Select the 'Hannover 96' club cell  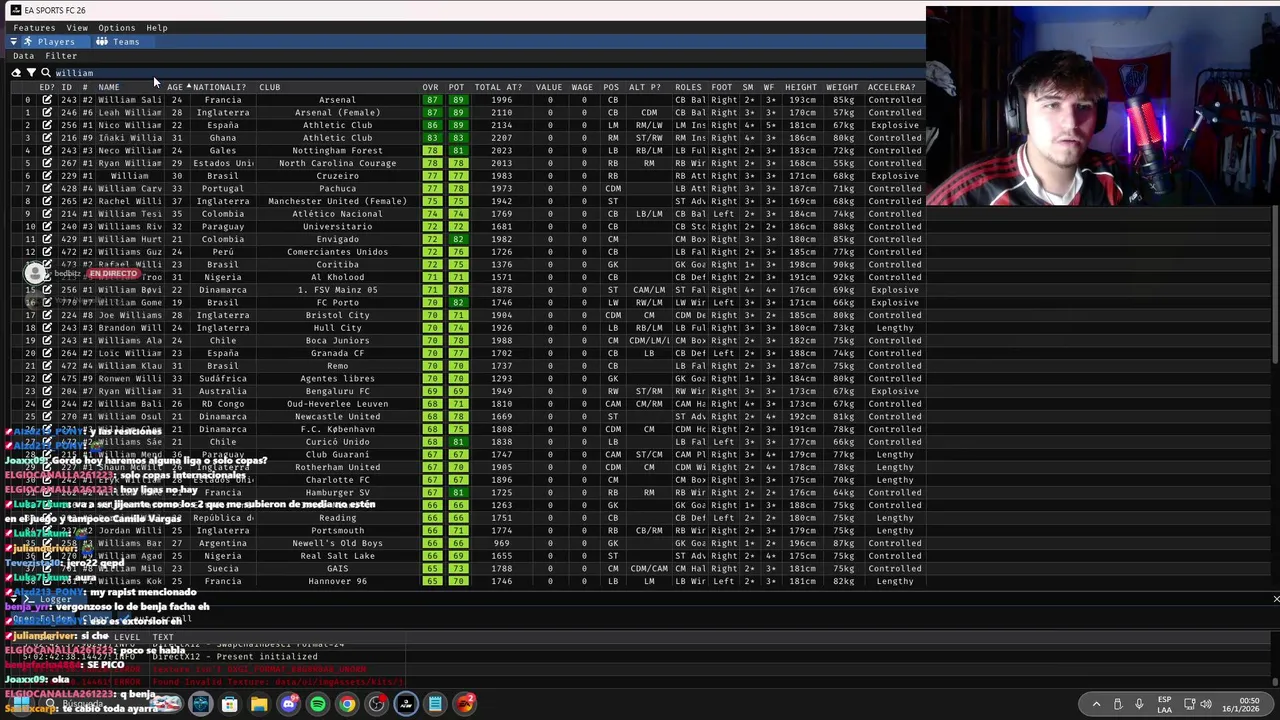click(x=337, y=581)
